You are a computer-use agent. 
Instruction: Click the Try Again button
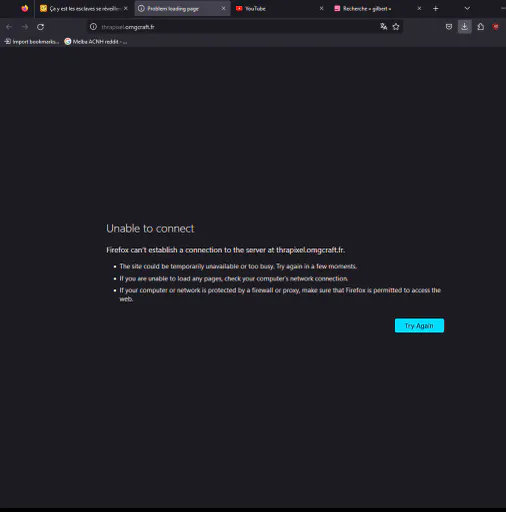(x=419, y=325)
